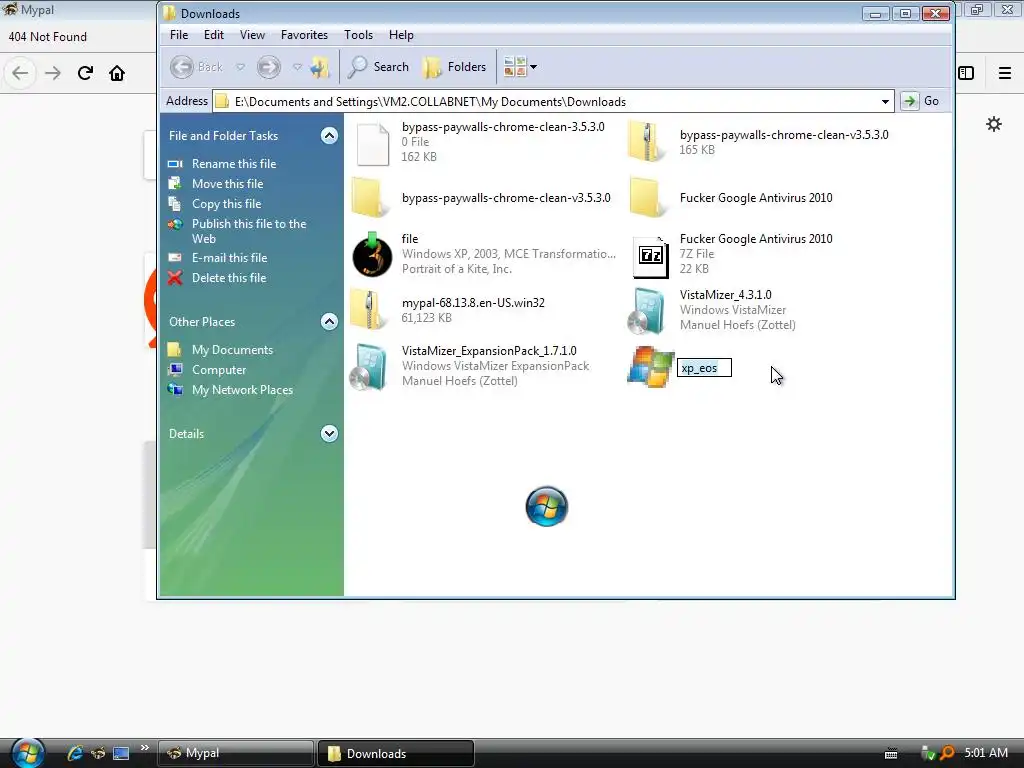
Task: Click E-mail this file link
Action: 229,258
